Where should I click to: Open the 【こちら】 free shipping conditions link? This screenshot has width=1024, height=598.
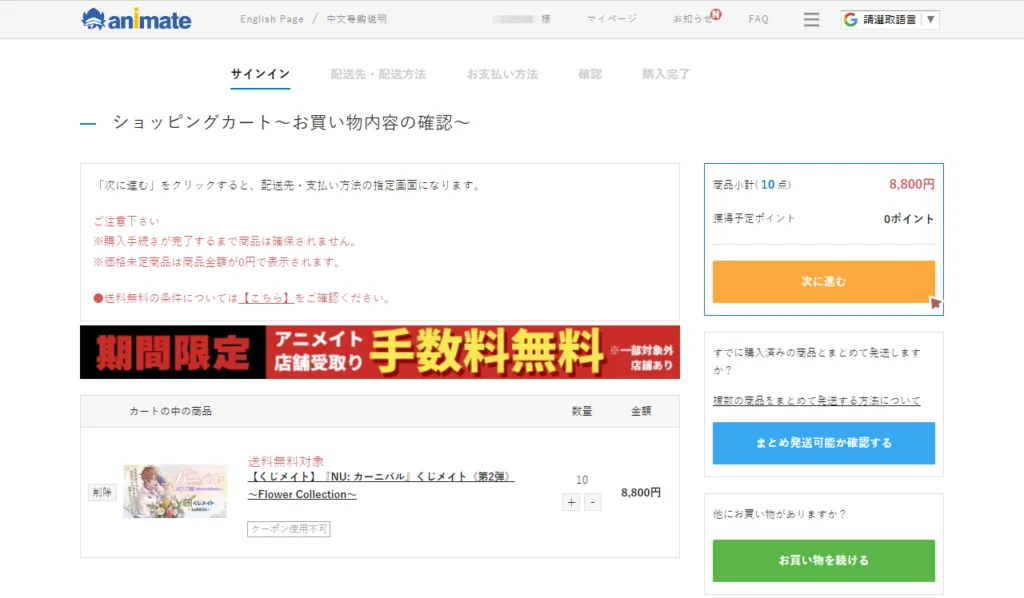266,298
